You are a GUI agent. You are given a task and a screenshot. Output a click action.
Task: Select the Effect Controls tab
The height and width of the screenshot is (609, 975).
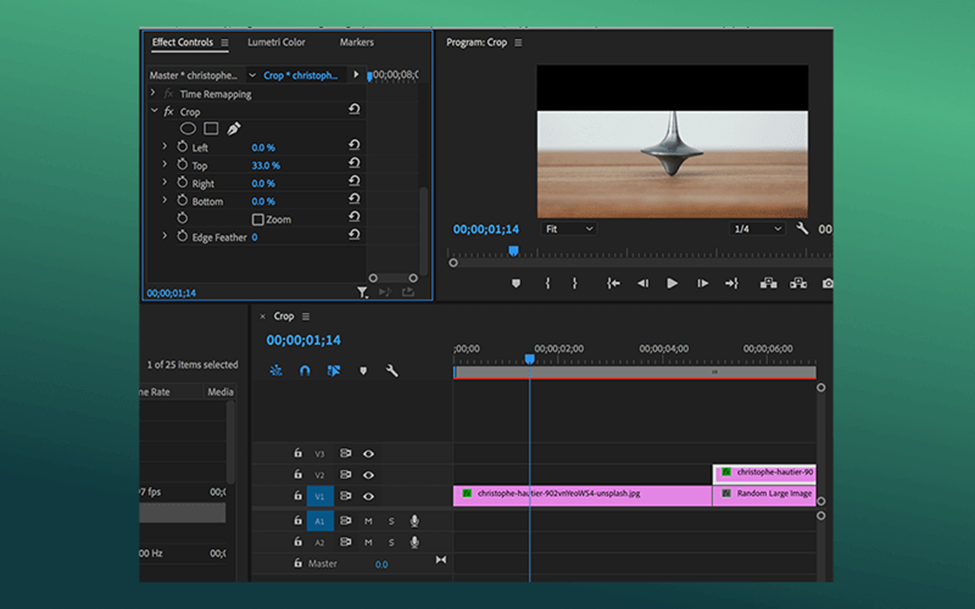pyautogui.click(x=182, y=42)
